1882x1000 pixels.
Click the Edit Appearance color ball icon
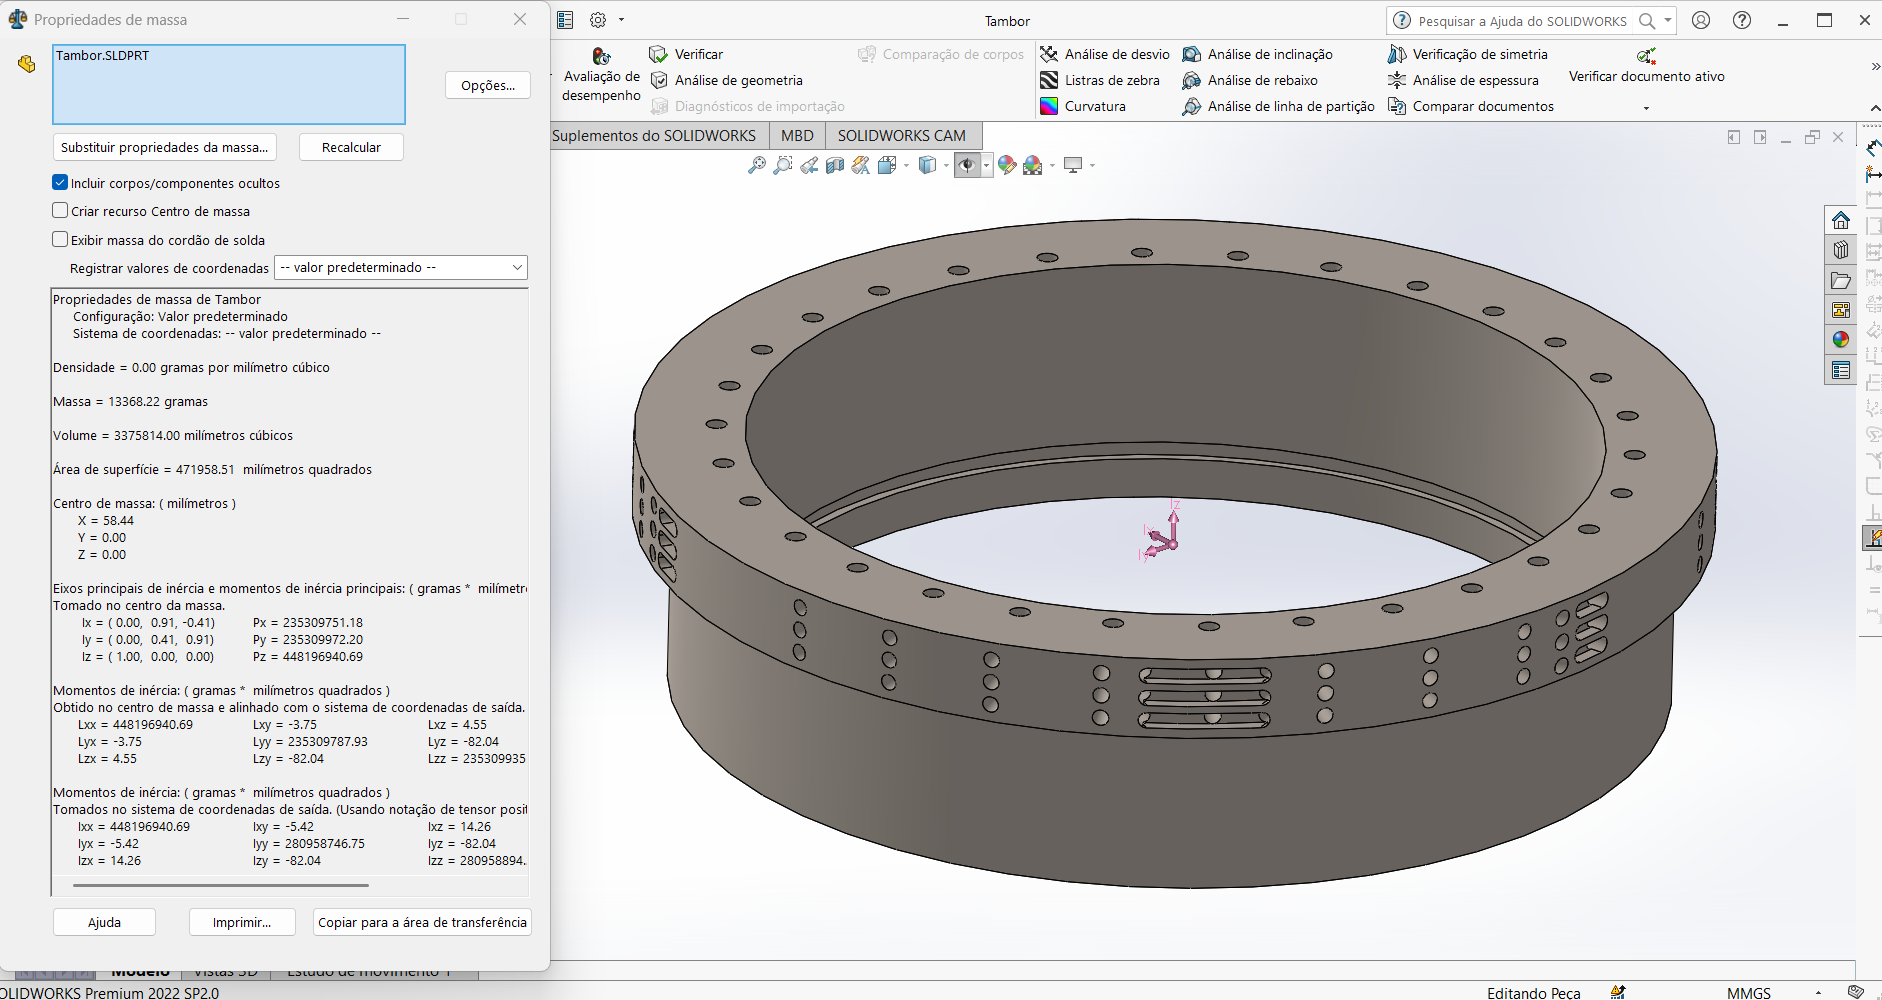[x=1007, y=165]
